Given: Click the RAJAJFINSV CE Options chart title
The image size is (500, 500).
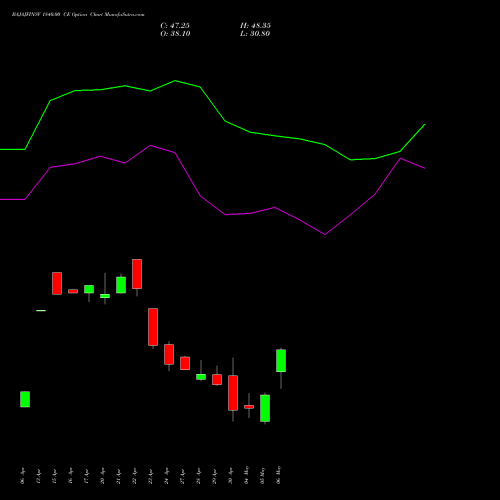Looking at the screenshot, I should point(78,15).
